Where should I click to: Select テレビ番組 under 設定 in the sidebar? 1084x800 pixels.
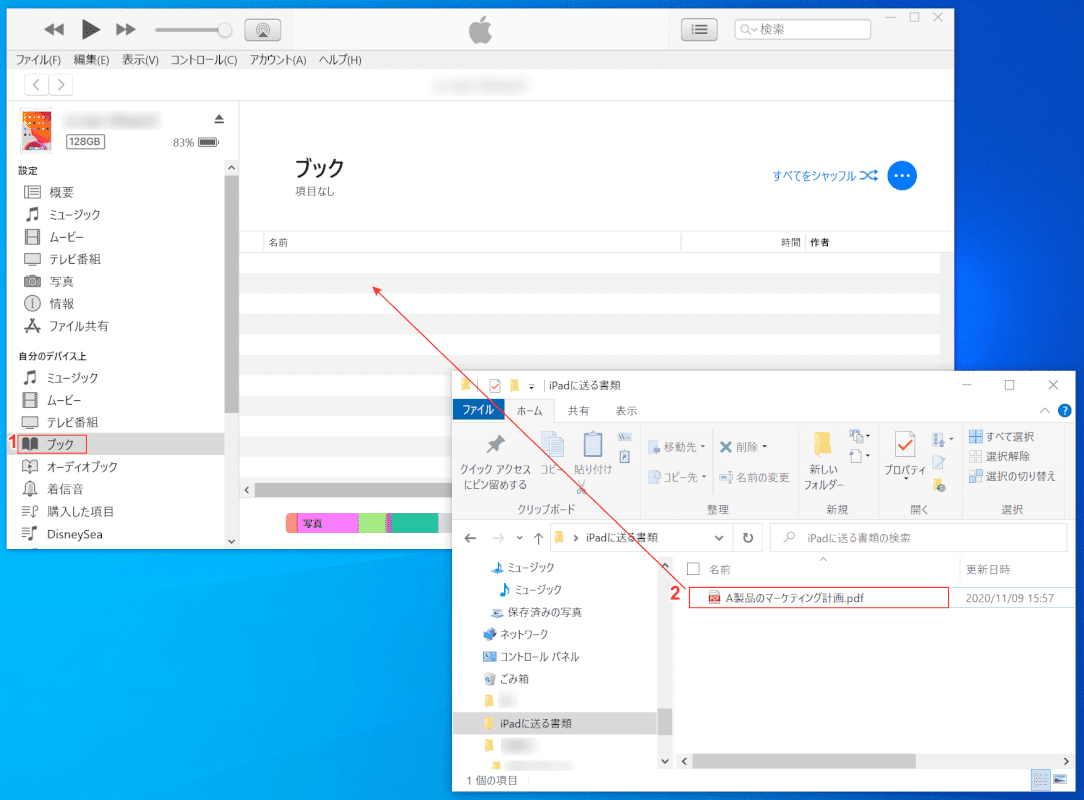74,259
